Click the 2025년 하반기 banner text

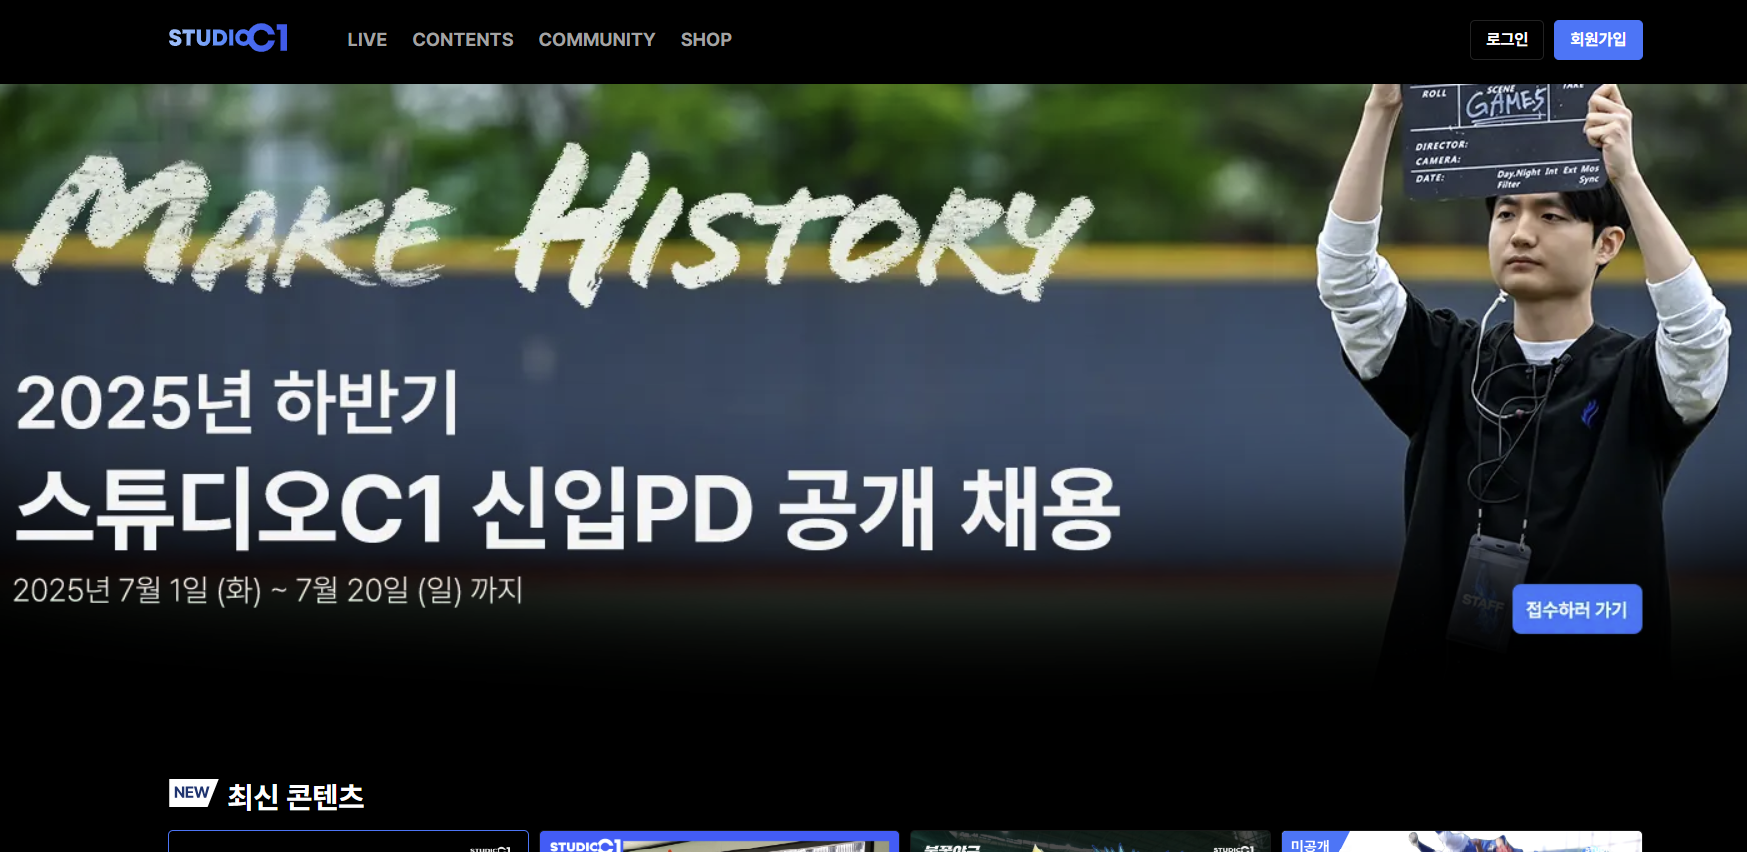pyautogui.click(x=237, y=402)
